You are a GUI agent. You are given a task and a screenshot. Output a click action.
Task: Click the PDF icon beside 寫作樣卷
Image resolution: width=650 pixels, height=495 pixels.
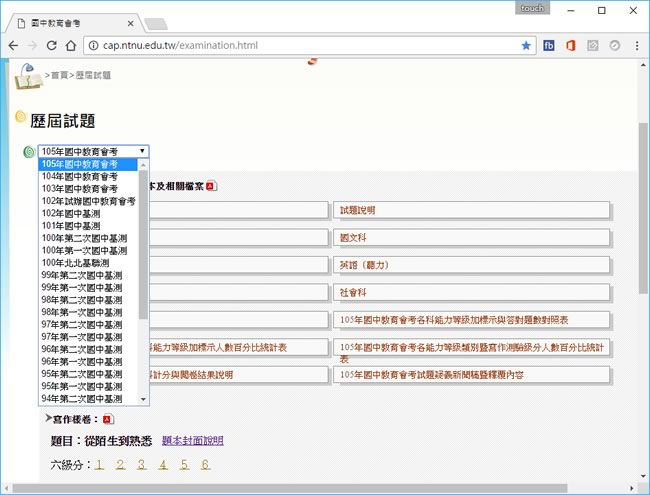108,420
